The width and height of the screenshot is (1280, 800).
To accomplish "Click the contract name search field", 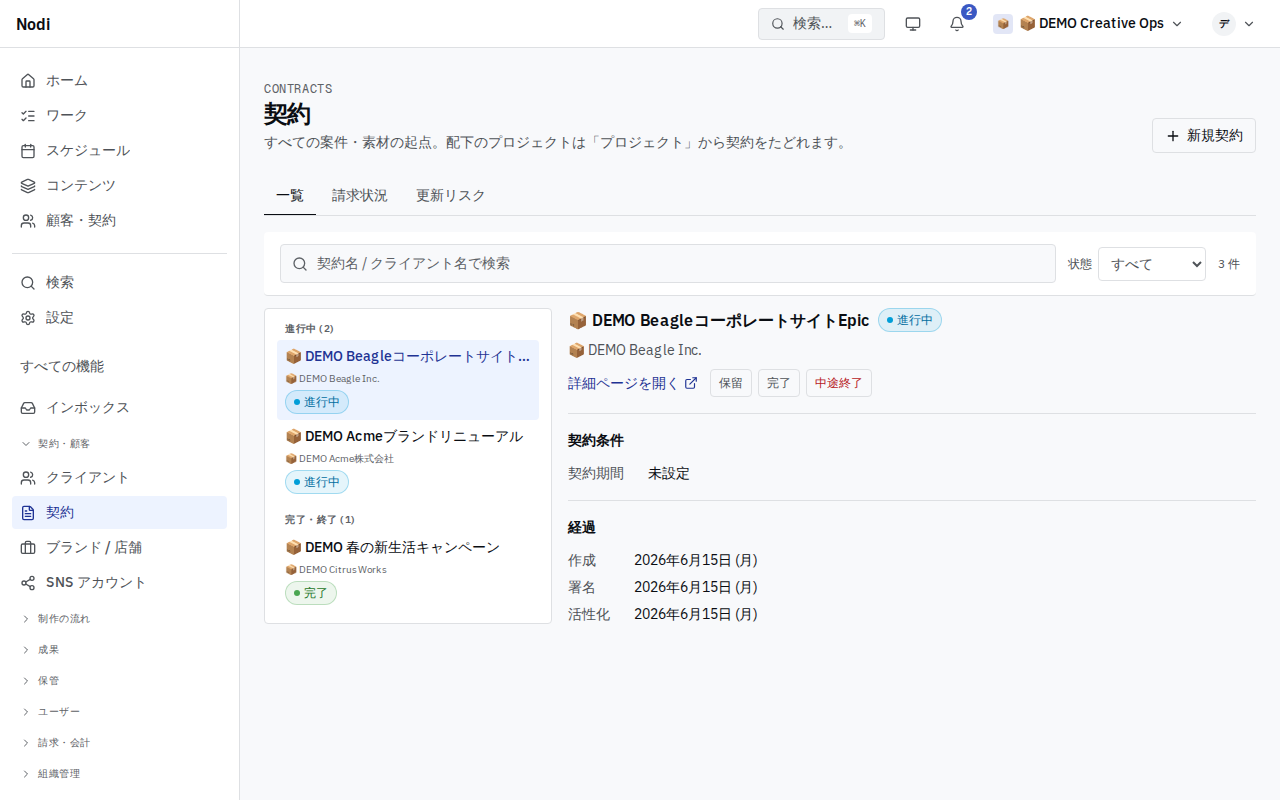I will 668,264.
